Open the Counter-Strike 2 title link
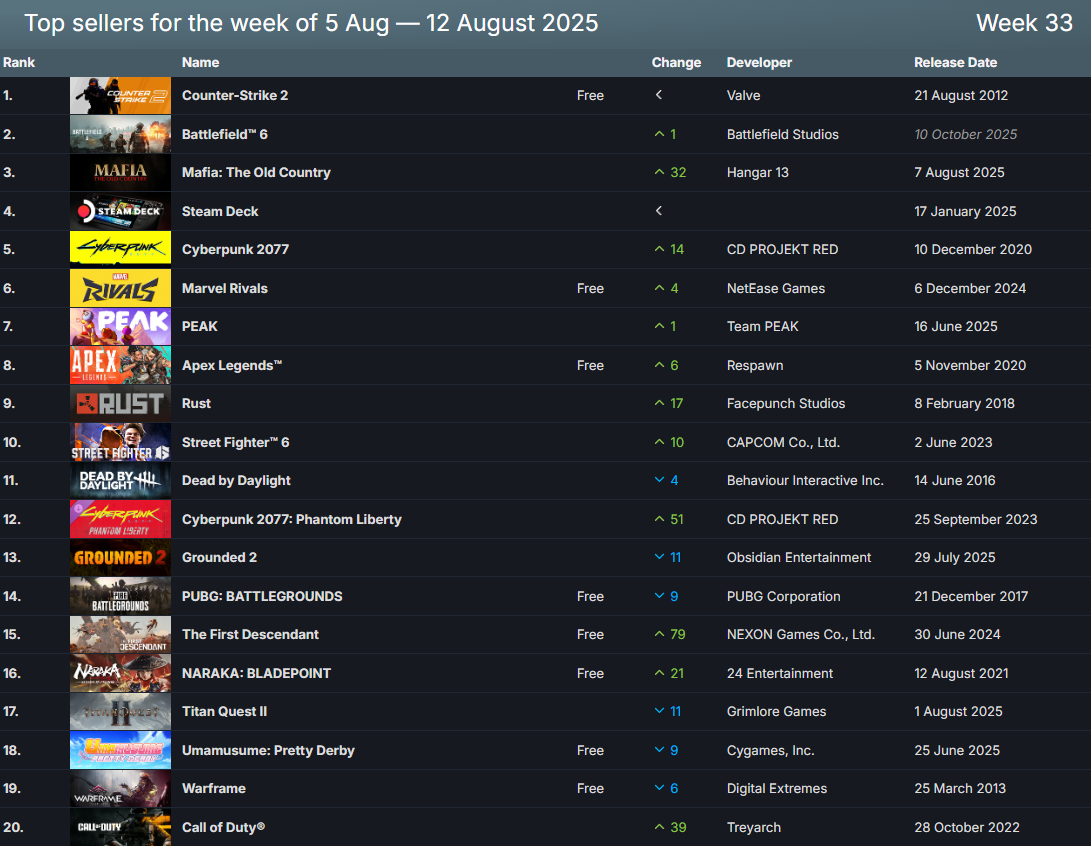Viewport: 1091px width, 846px height. 235,95
